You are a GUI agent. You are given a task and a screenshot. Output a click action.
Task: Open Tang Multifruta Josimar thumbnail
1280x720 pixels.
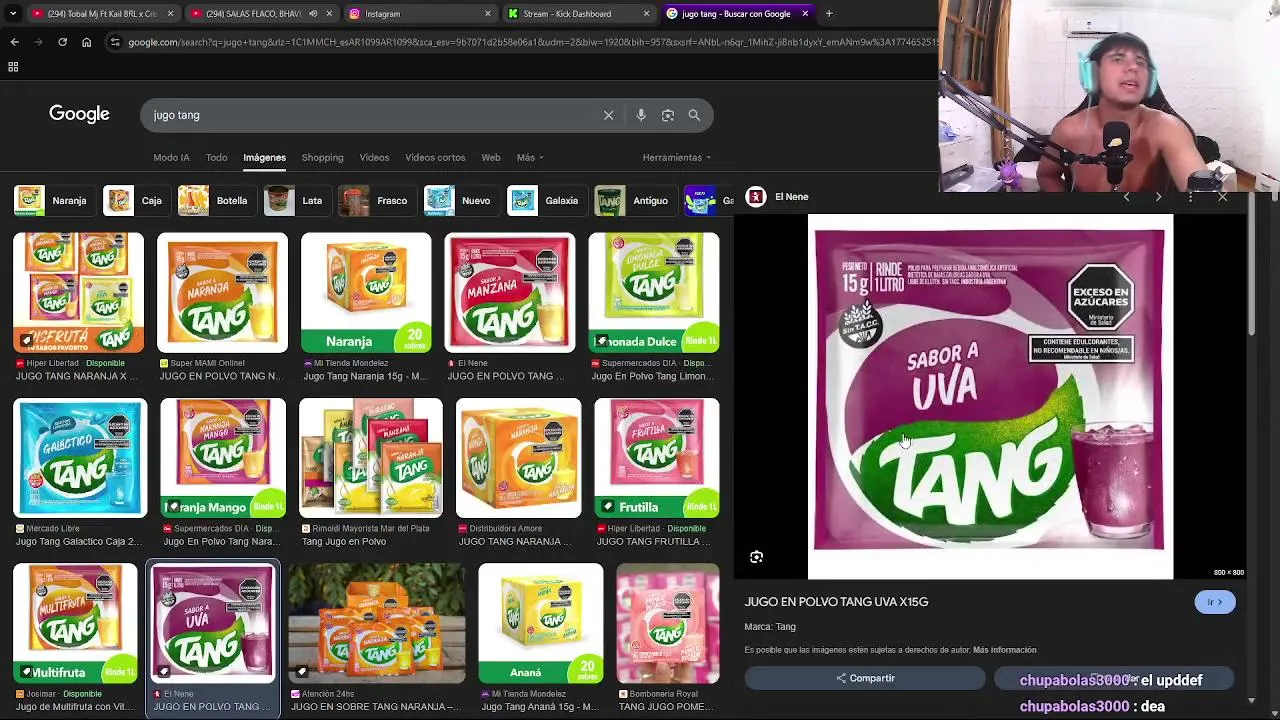[75, 623]
